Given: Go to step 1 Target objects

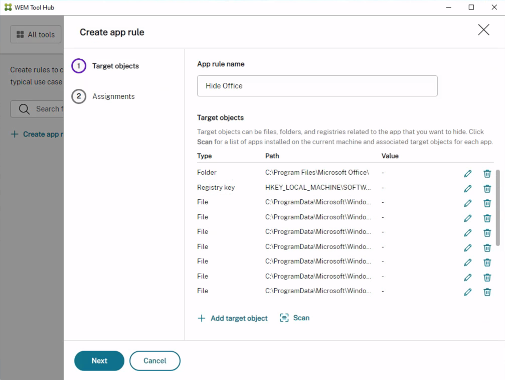Looking at the screenshot, I should tap(105, 66).
